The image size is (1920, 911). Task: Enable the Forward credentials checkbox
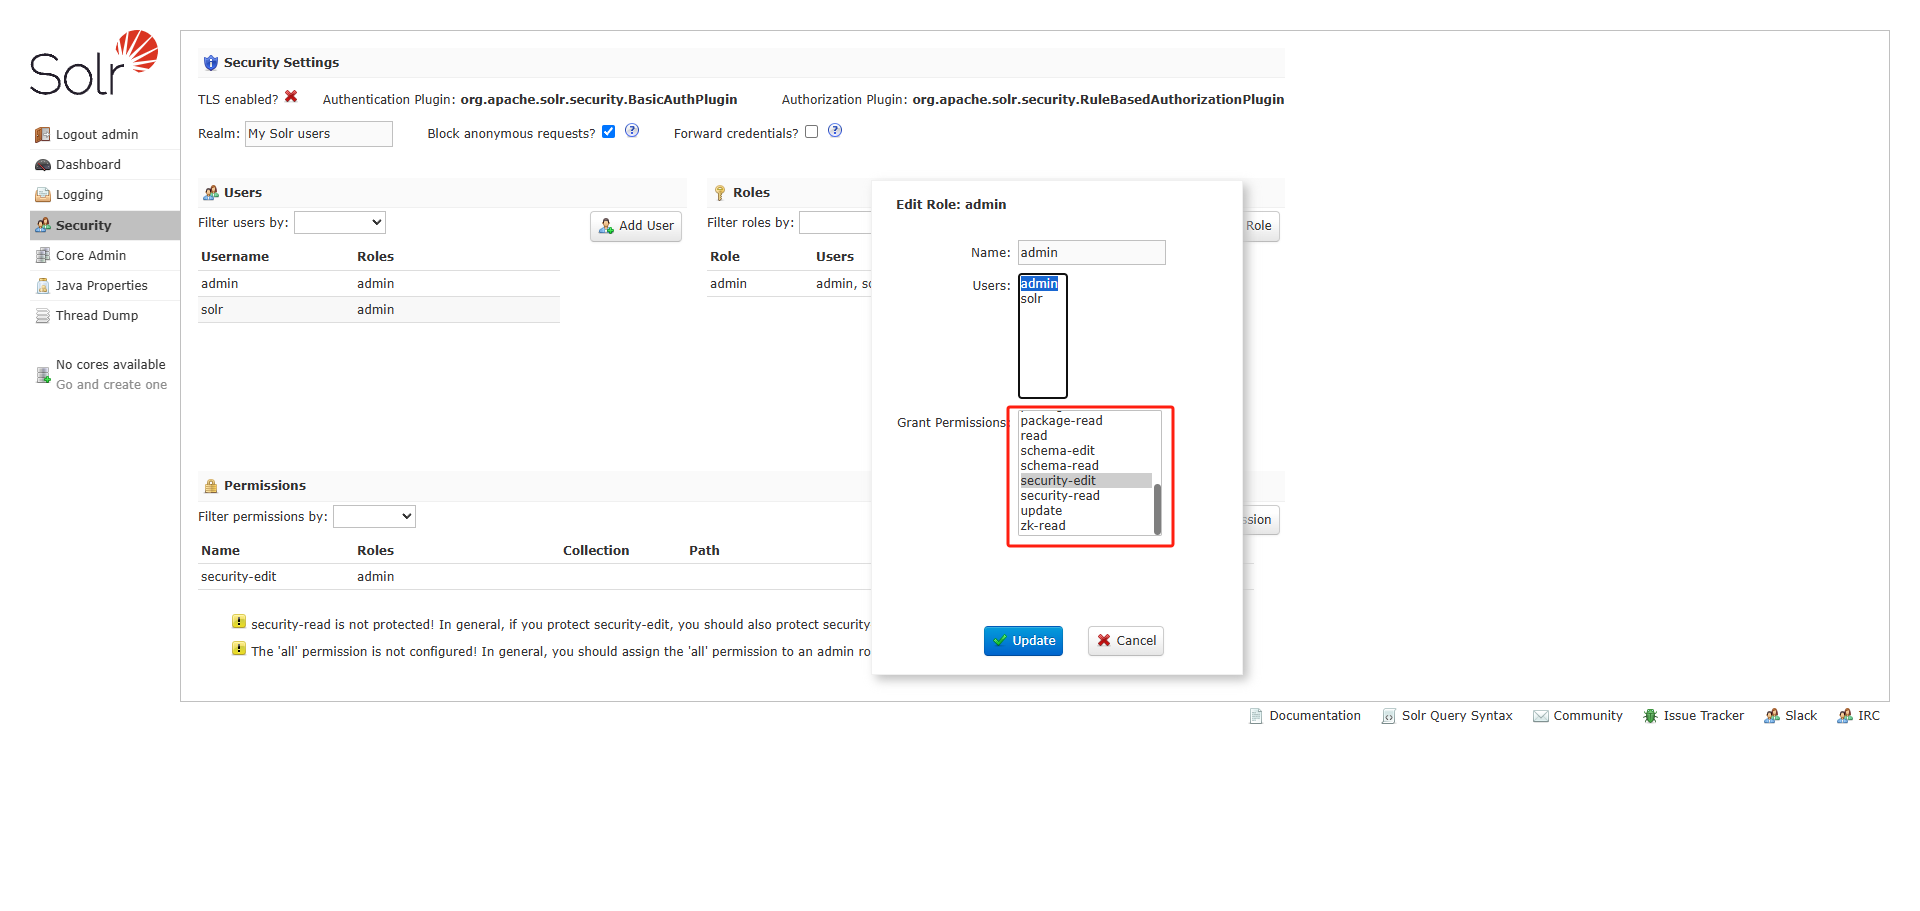[811, 132]
